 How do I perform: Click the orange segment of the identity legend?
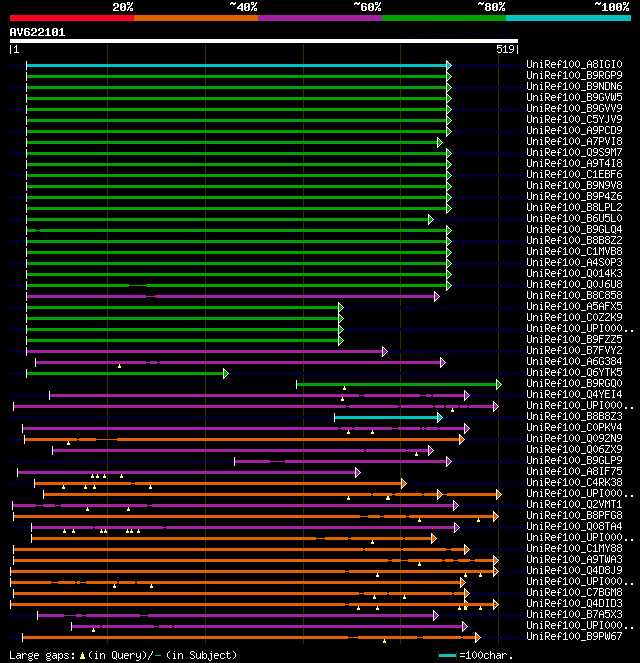196,18
